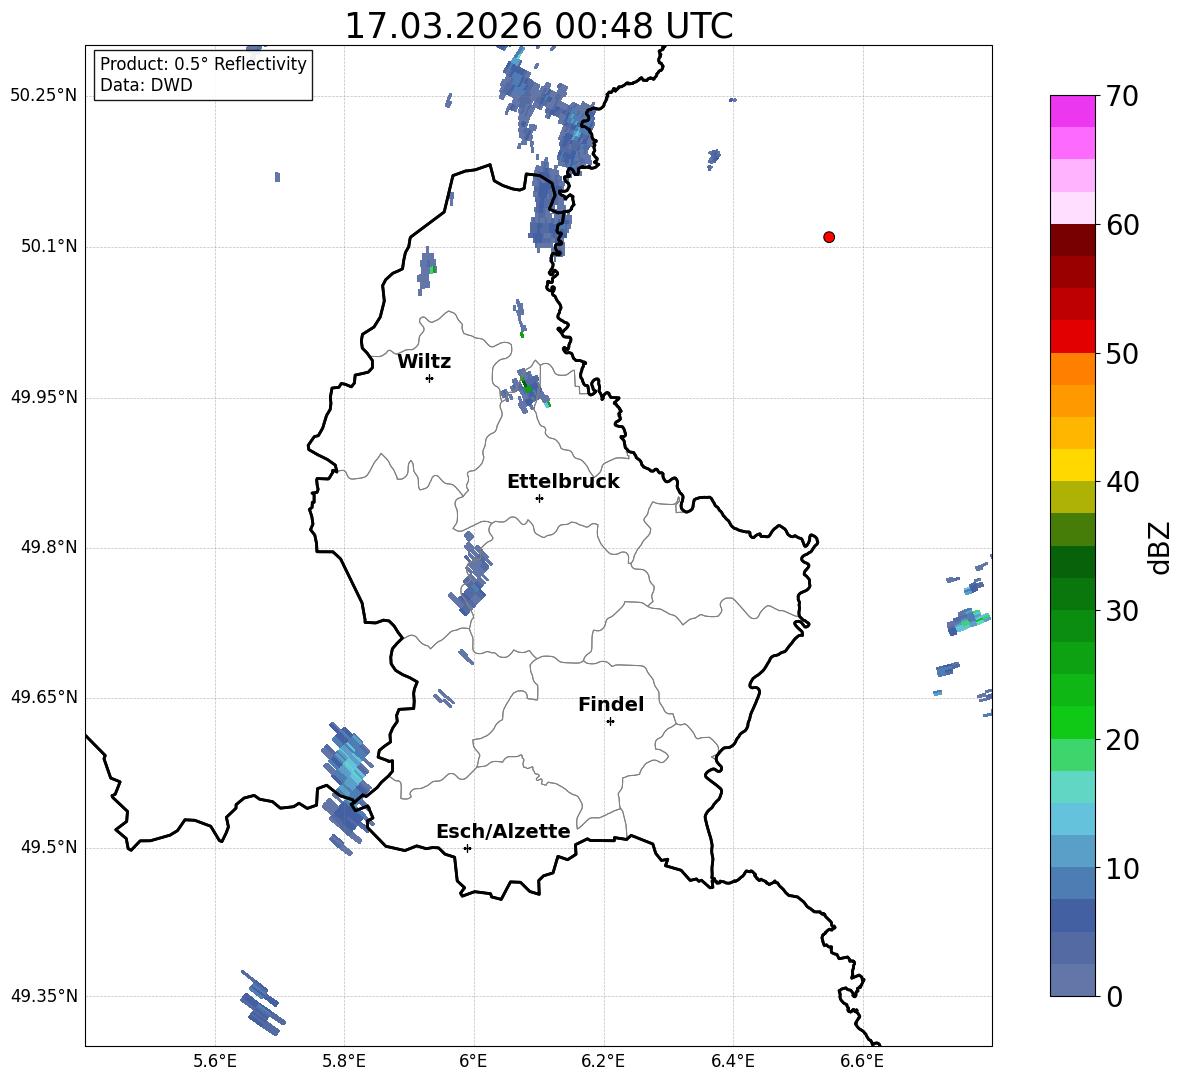Screen dimensions: 1184x1081
Task: Click the Product: 0.5° Reflectivity text
Action: point(203,64)
